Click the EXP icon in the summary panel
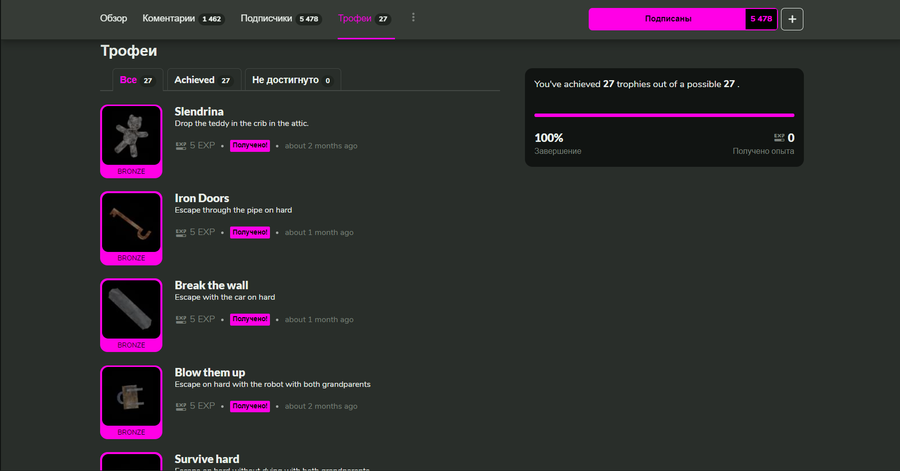 tap(779, 138)
